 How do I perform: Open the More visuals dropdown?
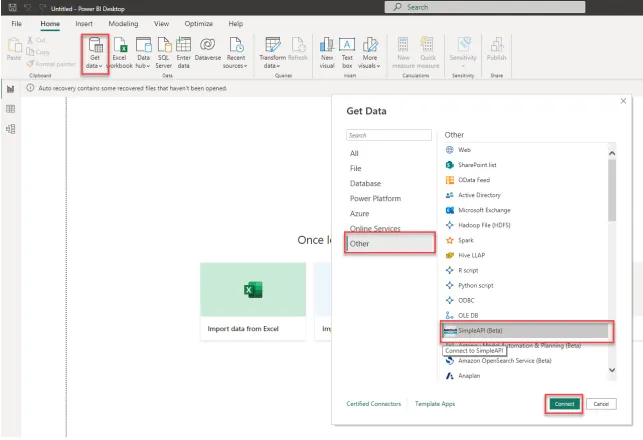pyautogui.click(x=369, y=53)
